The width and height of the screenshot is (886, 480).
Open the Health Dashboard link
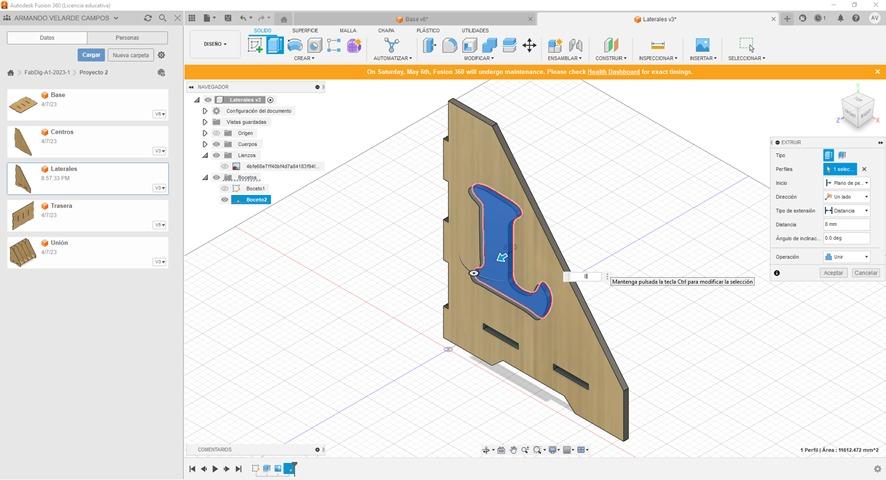[614, 72]
